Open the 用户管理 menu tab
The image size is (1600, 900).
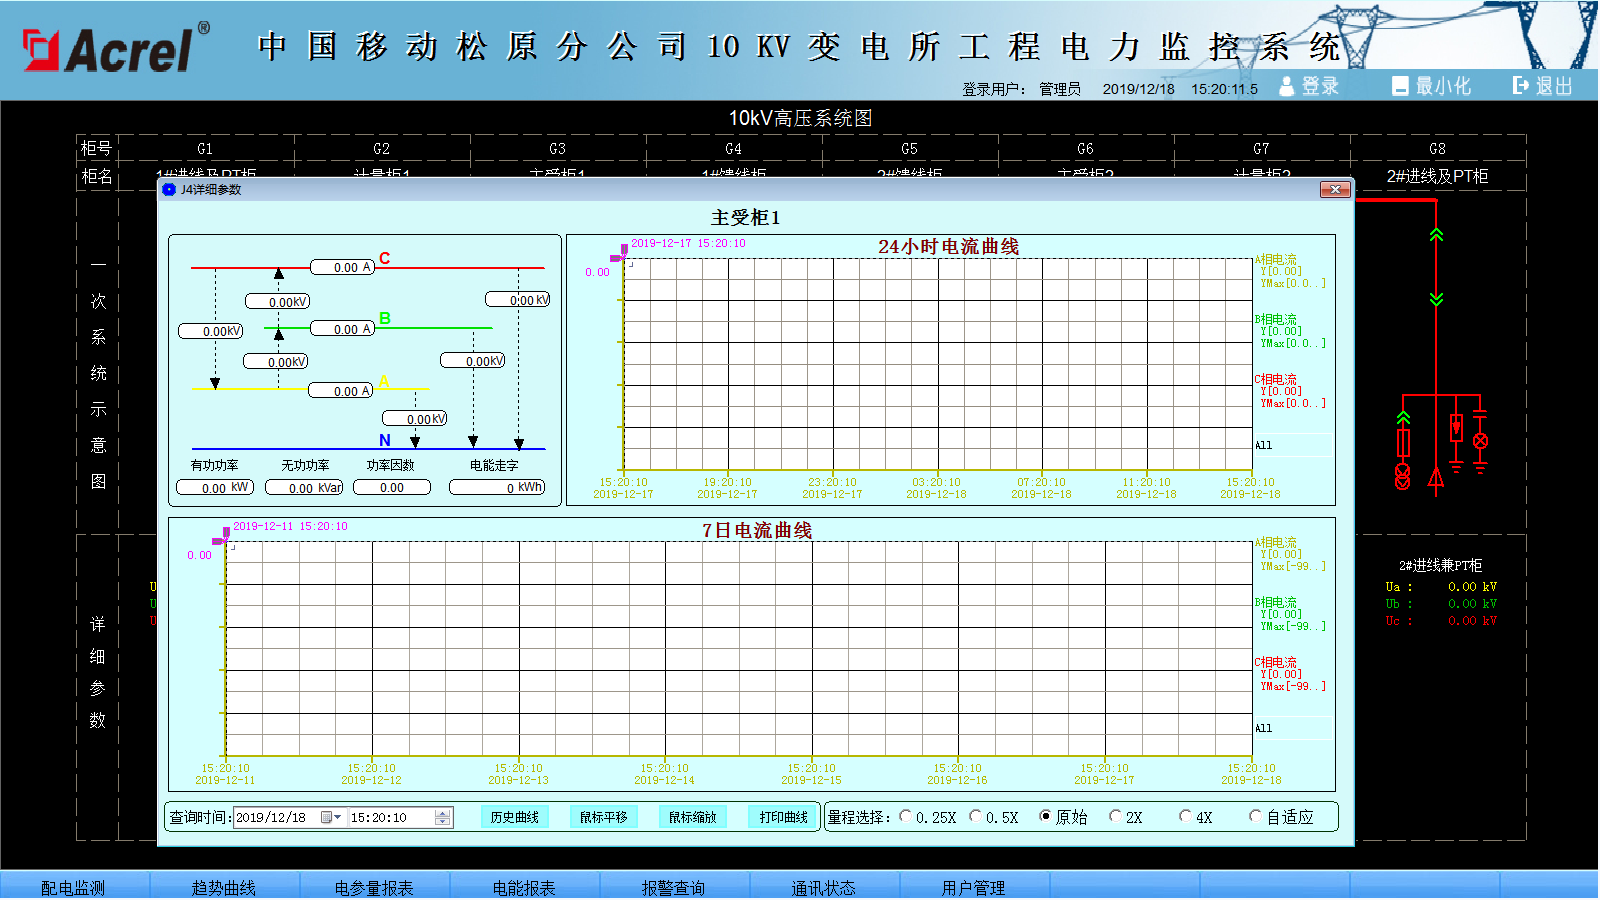pos(974,887)
